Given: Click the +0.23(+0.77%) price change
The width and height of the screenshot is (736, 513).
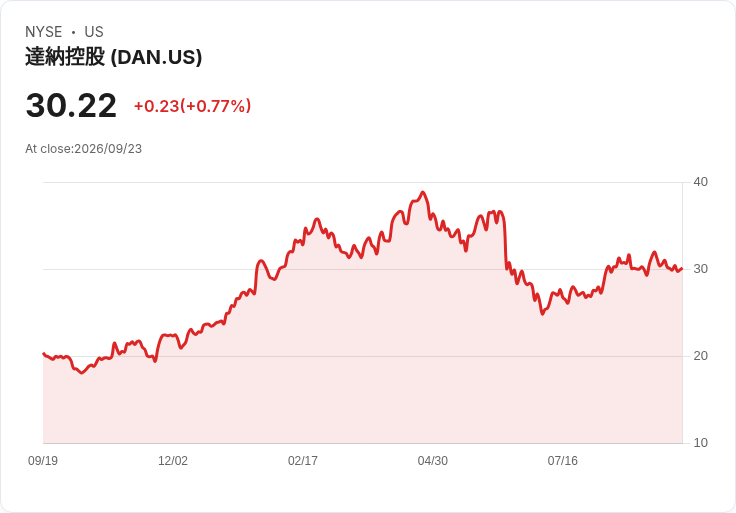Looking at the screenshot, I should click(192, 106).
